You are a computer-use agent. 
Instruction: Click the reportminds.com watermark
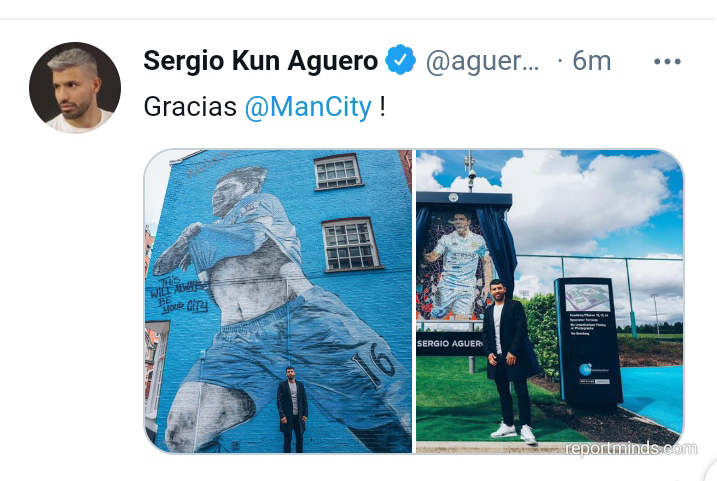pos(631,449)
